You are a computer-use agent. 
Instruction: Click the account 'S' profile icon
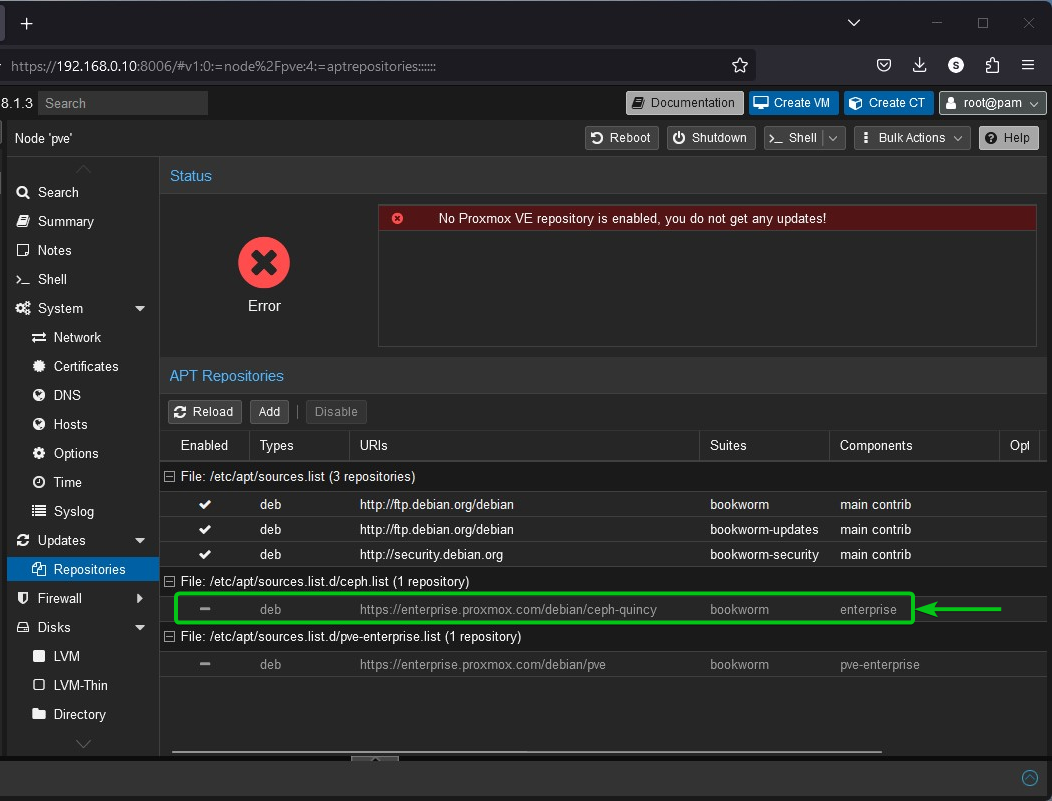tap(955, 65)
